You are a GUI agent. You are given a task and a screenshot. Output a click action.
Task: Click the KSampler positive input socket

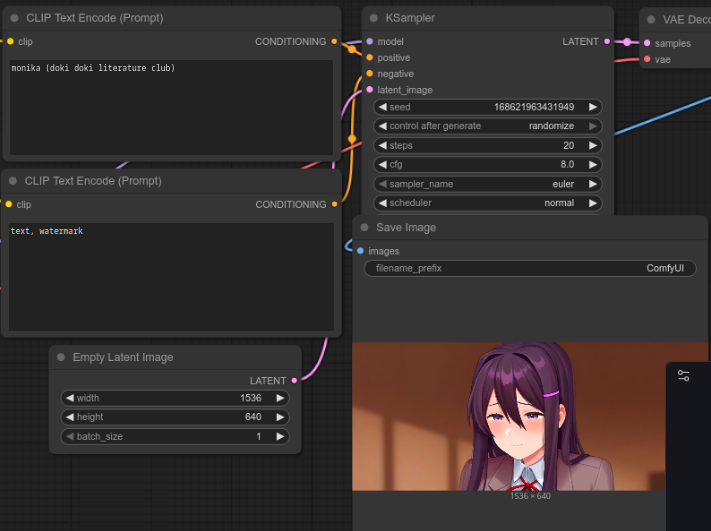click(370, 58)
